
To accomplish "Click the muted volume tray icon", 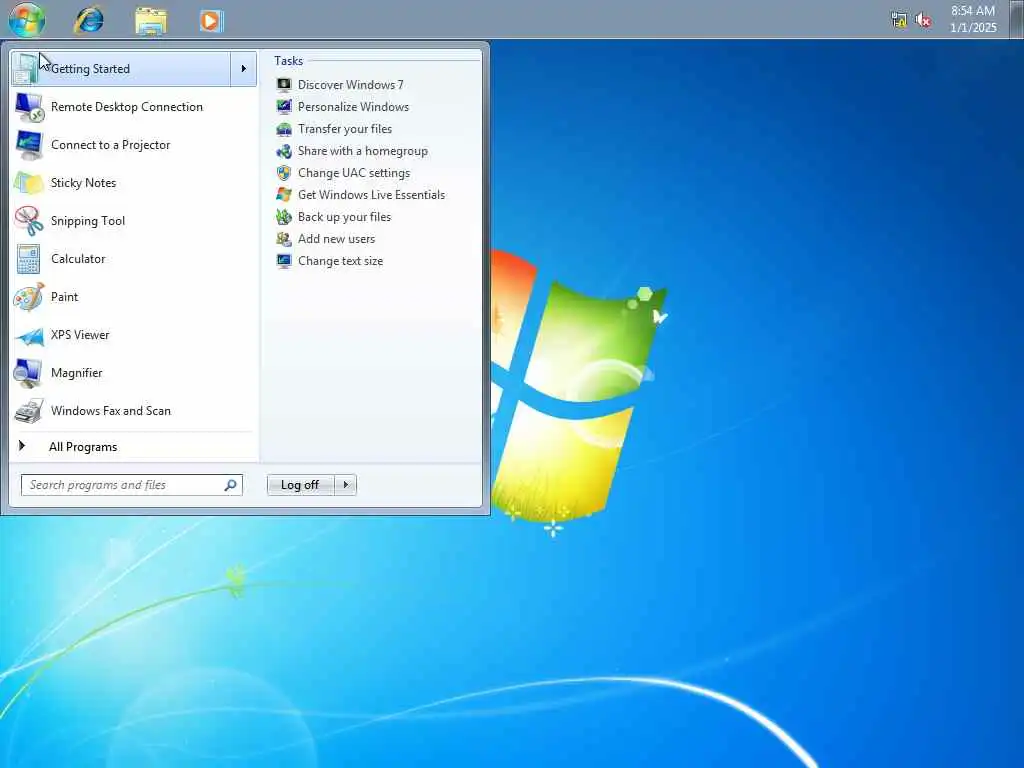I will point(923,20).
